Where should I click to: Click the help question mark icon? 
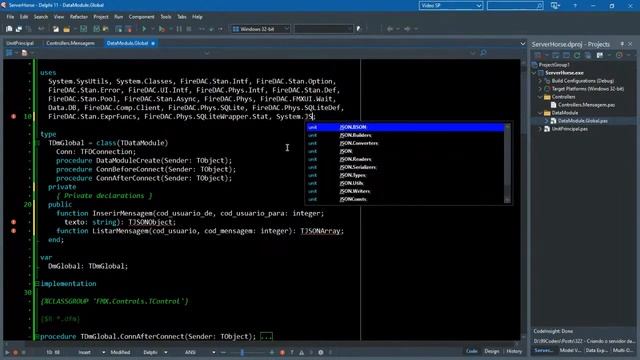click(x=575, y=6)
